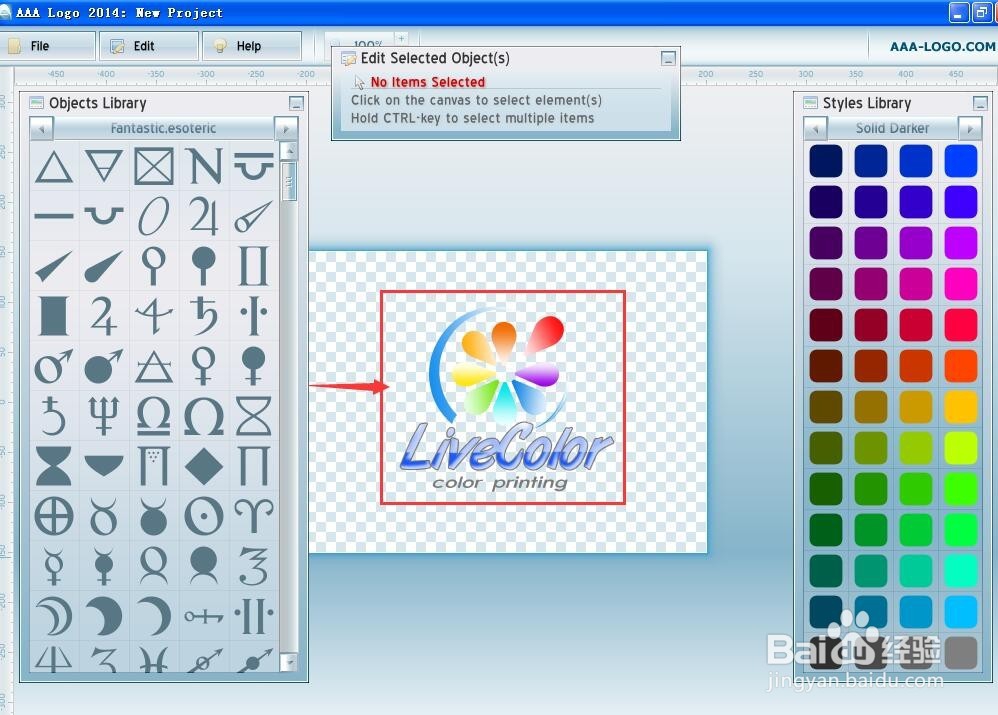Insert the Saturn symbol
This screenshot has height=715, width=998.
click(204, 316)
